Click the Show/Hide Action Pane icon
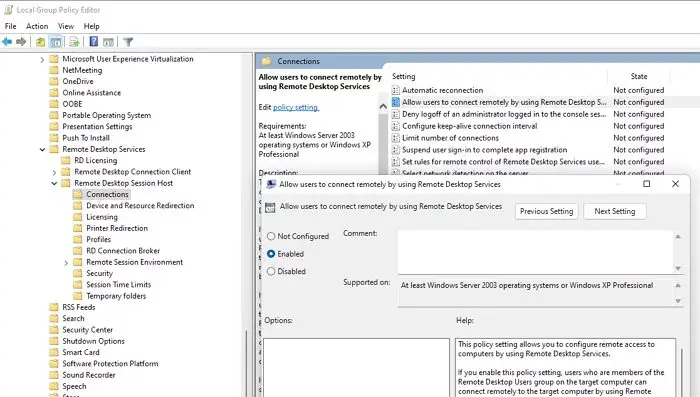This screenshot has height=397, width=700. (108, 42)
